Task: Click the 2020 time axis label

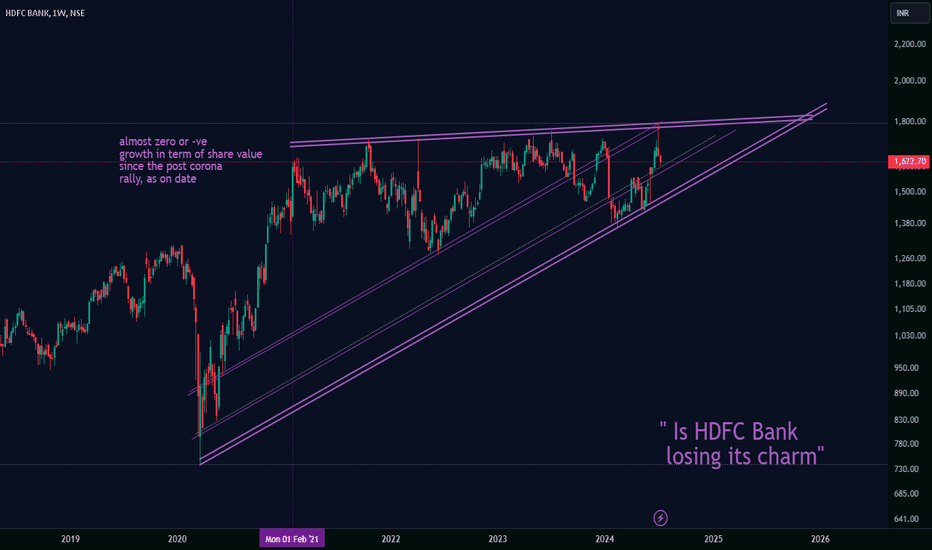Action: click(177, 539)
